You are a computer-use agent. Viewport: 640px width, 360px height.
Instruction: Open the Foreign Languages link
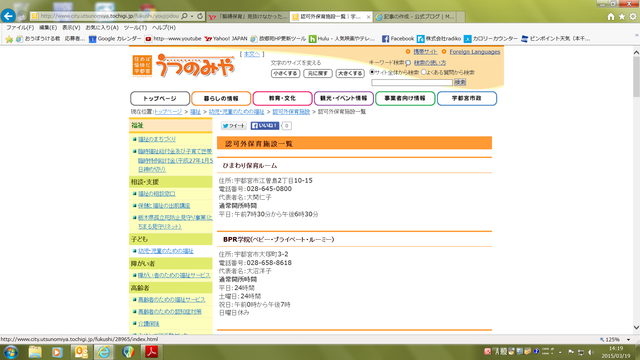tap(475, 52)
